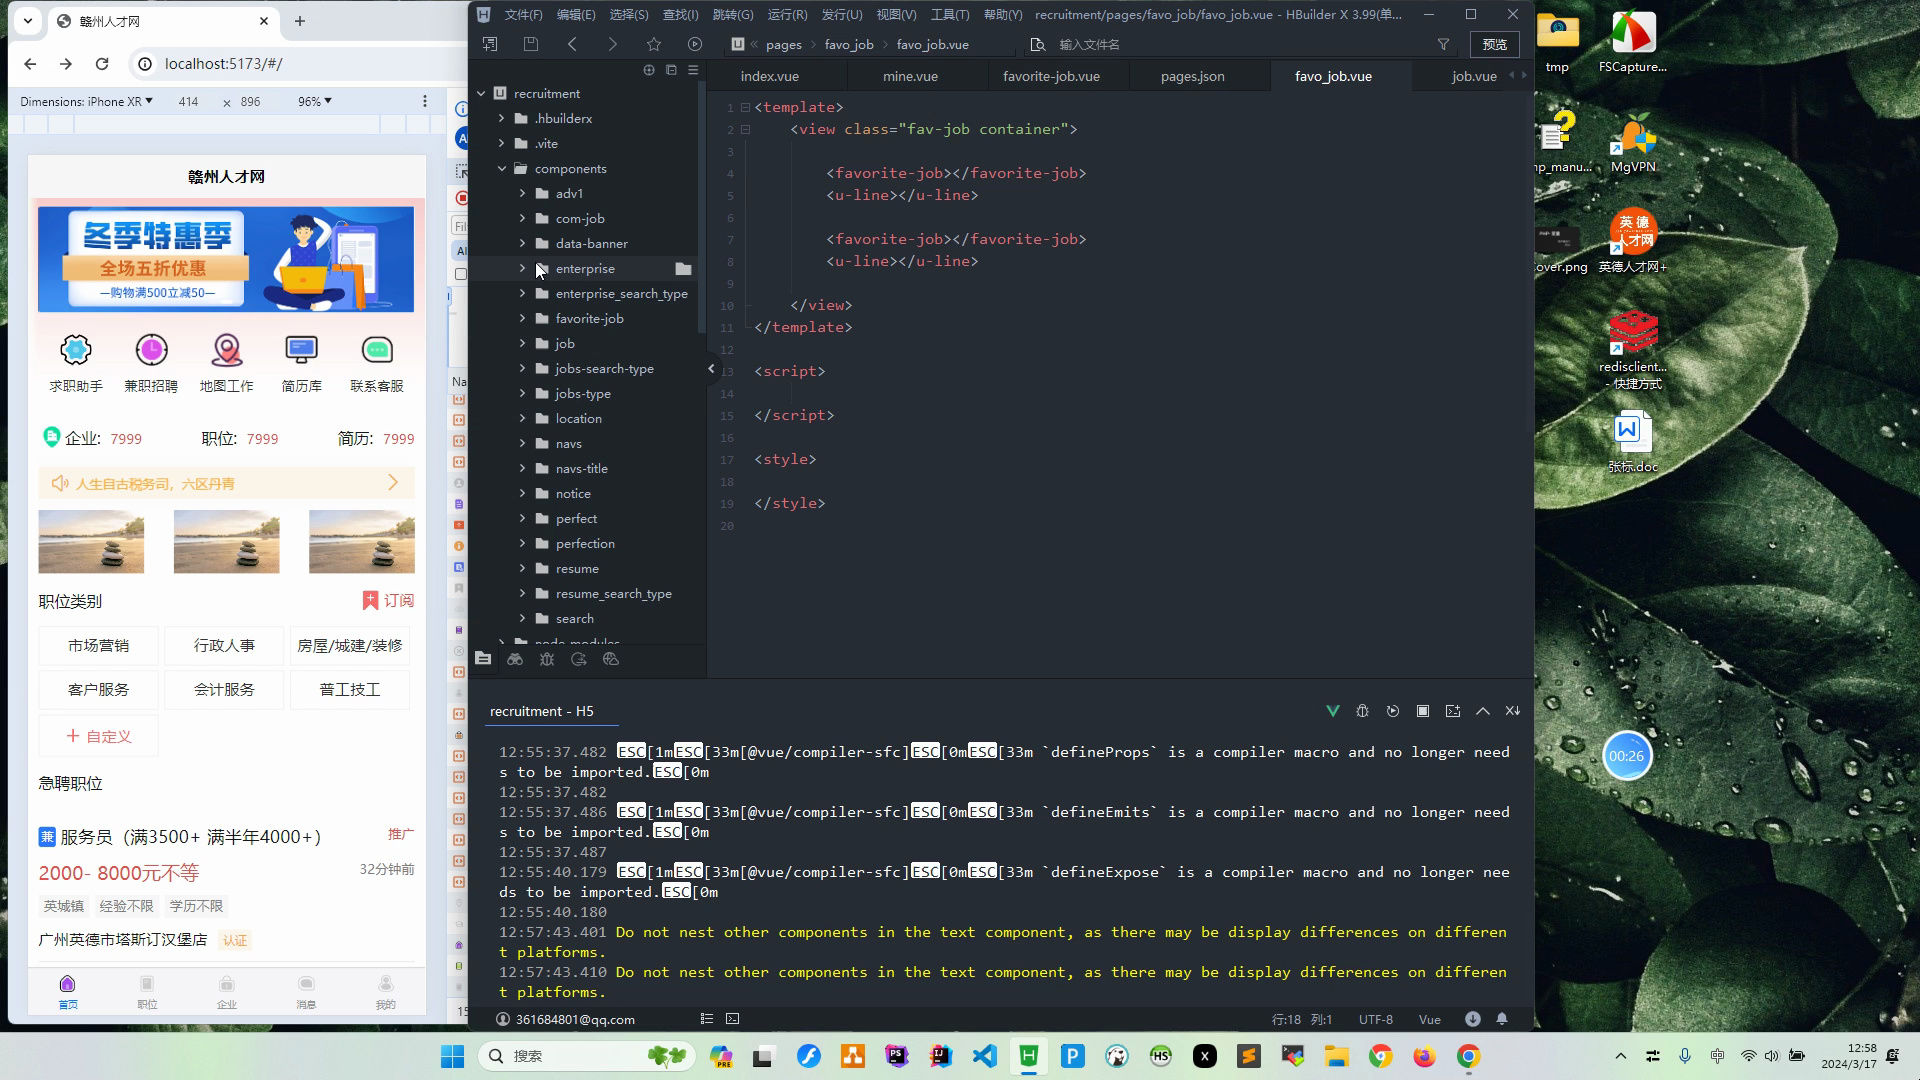Click the Windows Start button on taskbar
1920x1080 pixels.
coord(452,1056)
